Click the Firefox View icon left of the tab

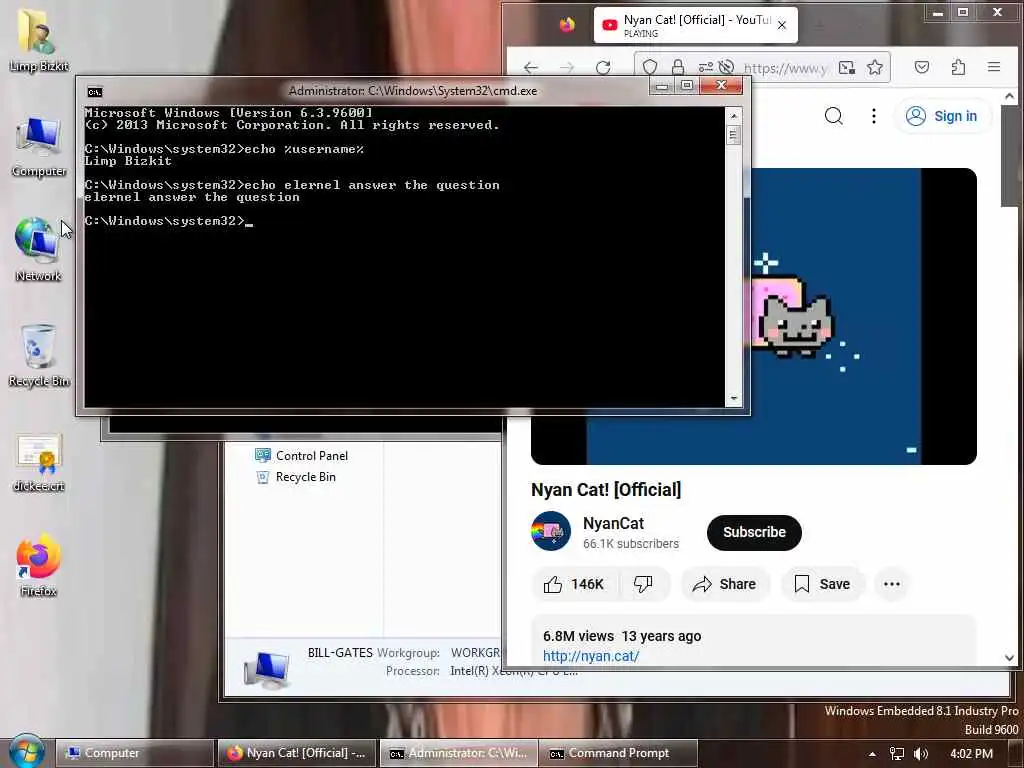point(567,25)
